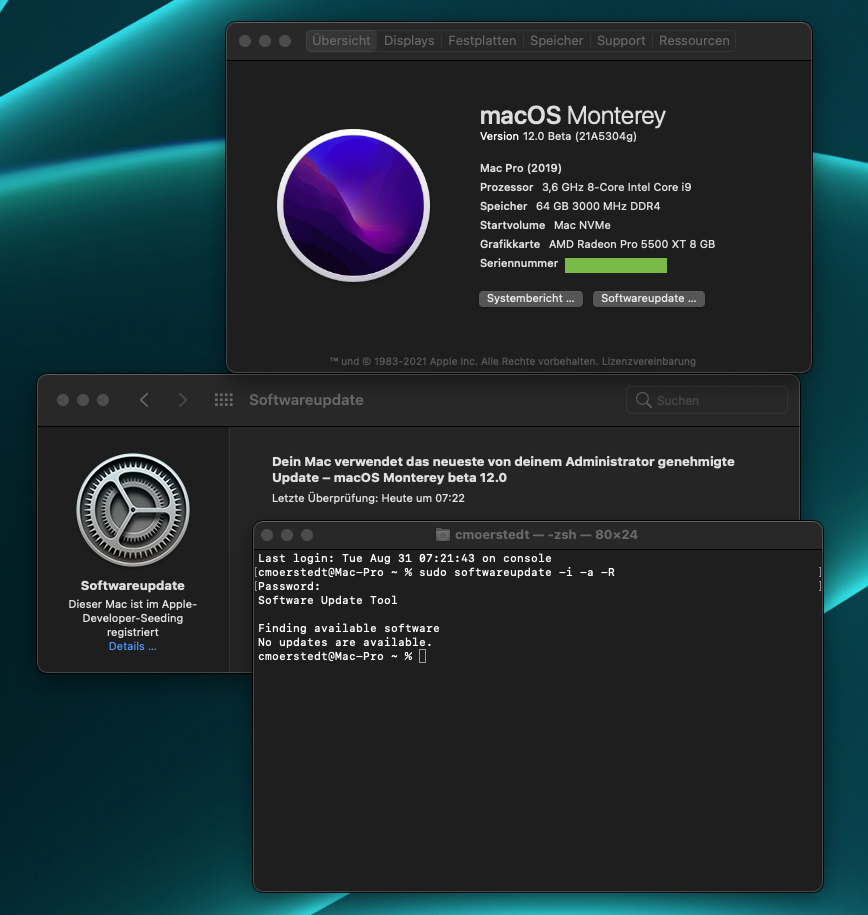This screenshot has width=868, height=915.
Task: Open the Displays tab
Action: click(x=409, y=41)
